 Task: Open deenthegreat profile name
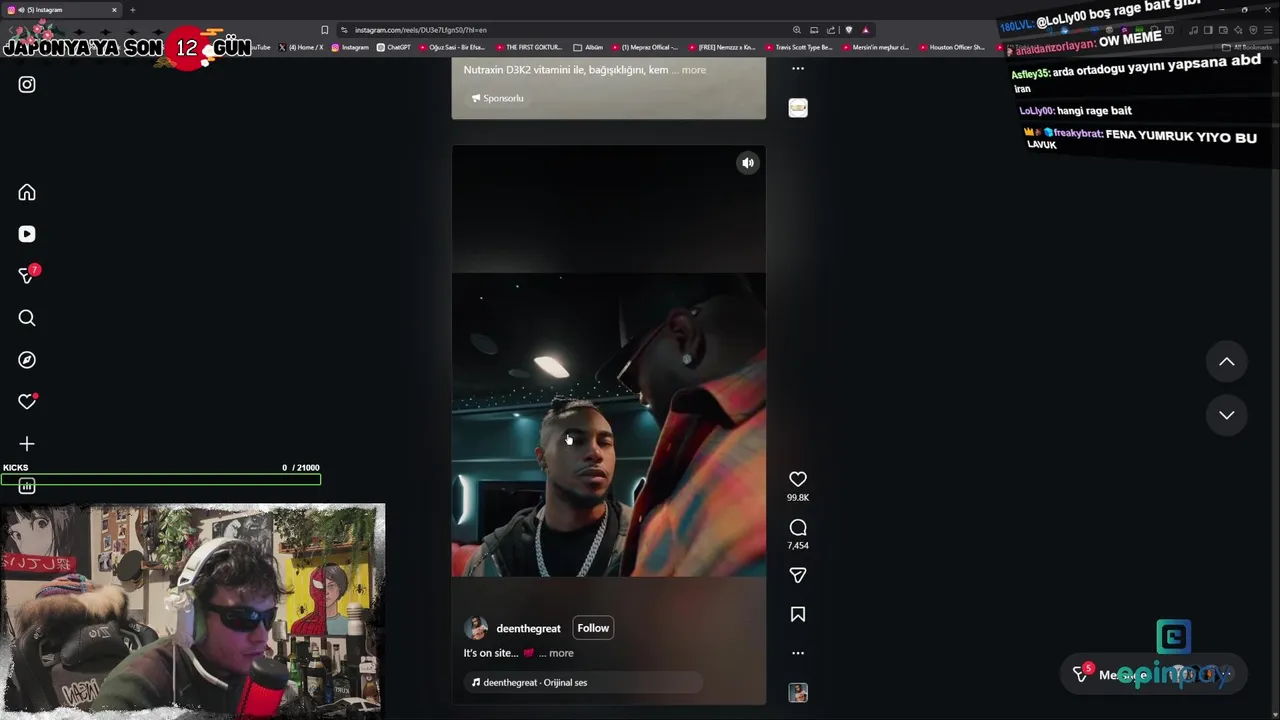coord(528,629)
